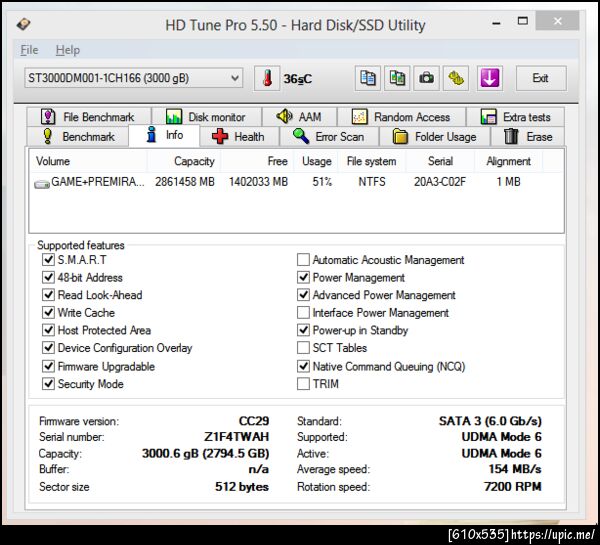Toggle the 48-bit Address checkbox
600x545 pixels.
(48, 277)
